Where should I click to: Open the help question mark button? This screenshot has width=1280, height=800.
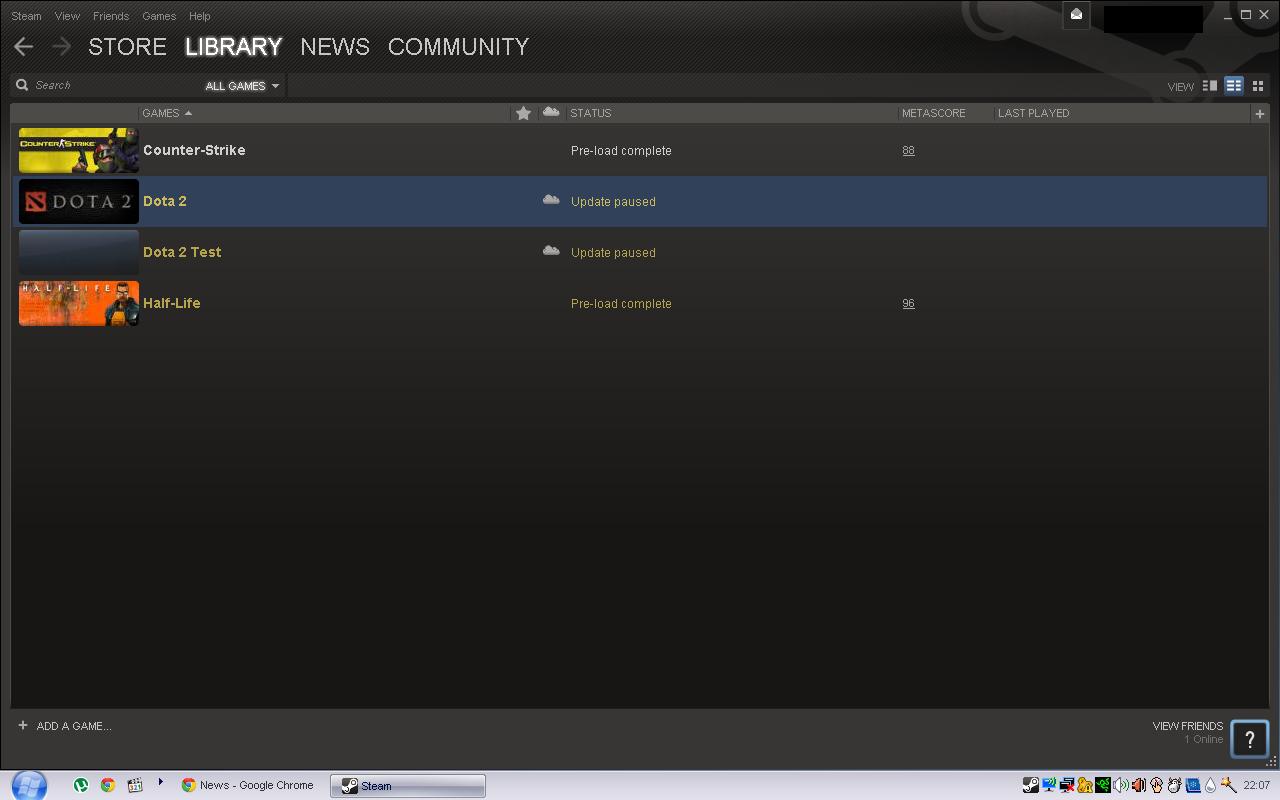(x=1249, y=740)
